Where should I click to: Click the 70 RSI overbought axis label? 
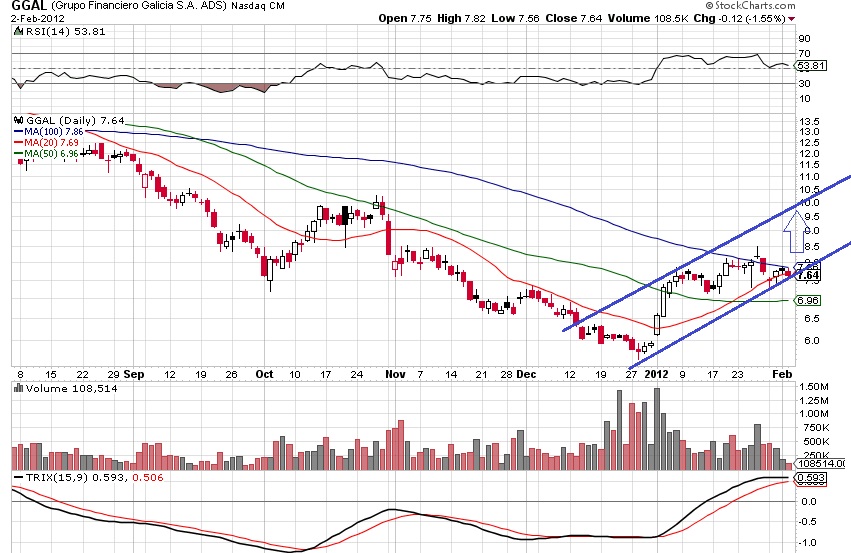(x=804, y=53)
